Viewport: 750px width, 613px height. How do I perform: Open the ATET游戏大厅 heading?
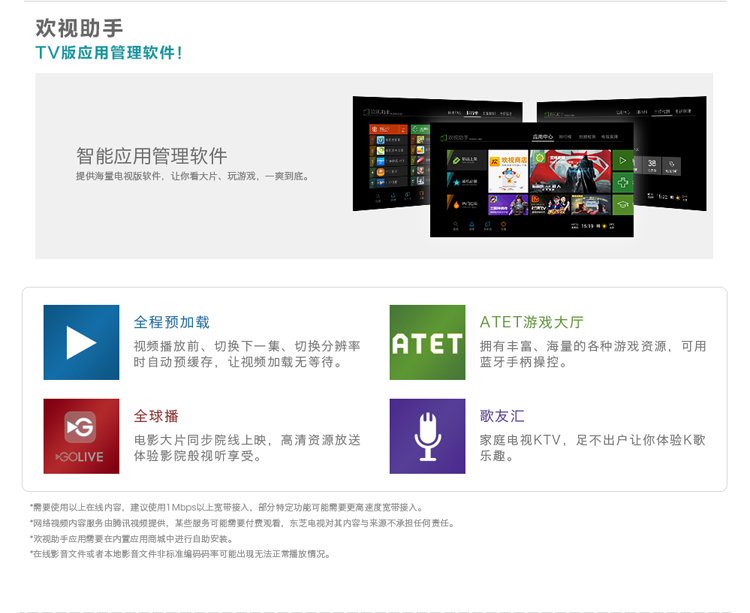531,322
